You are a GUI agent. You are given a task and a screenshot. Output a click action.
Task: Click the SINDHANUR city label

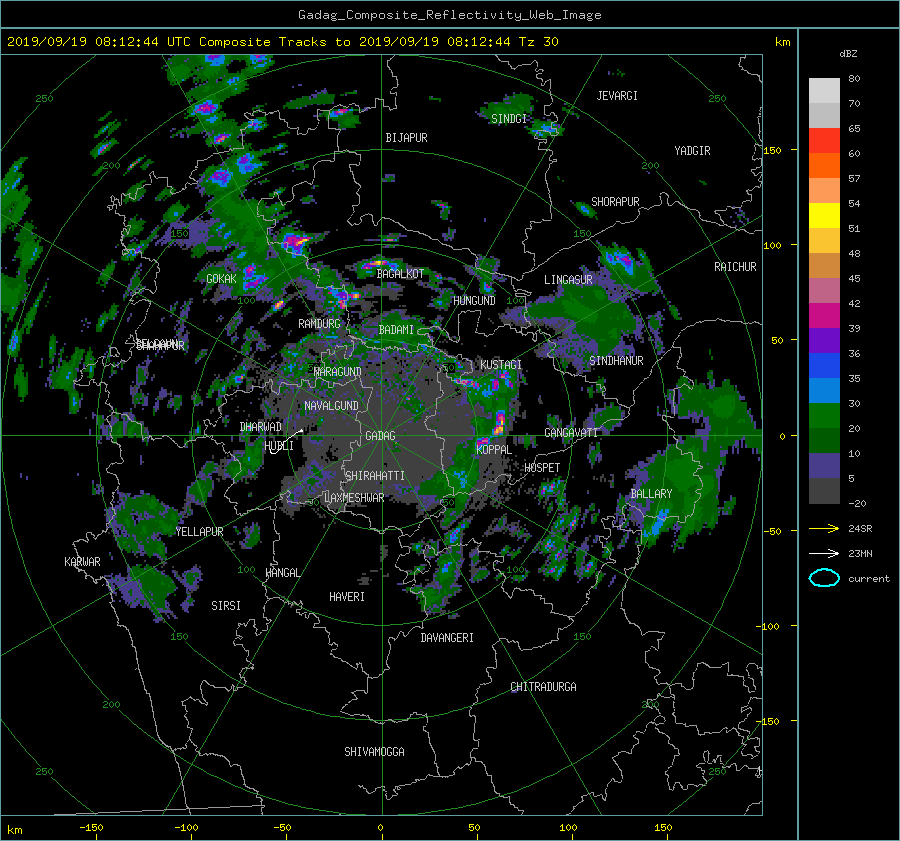coord(616,361)
